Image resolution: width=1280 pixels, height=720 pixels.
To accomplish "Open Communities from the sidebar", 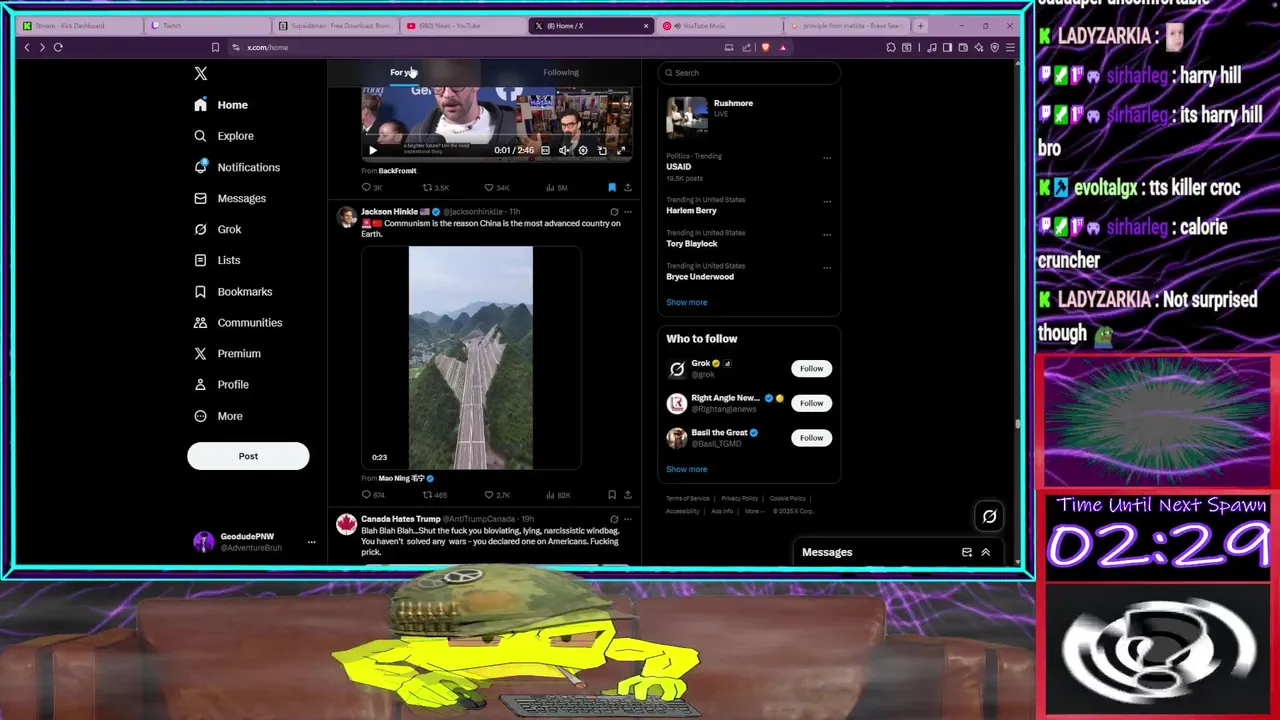I will point(238,322).
